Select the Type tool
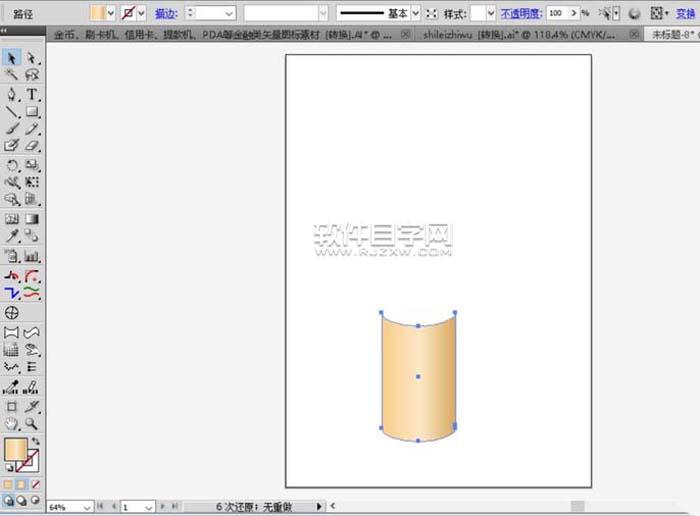Image resolution: width=700 pixels, height=516 pixels. (x=32, y=94)
